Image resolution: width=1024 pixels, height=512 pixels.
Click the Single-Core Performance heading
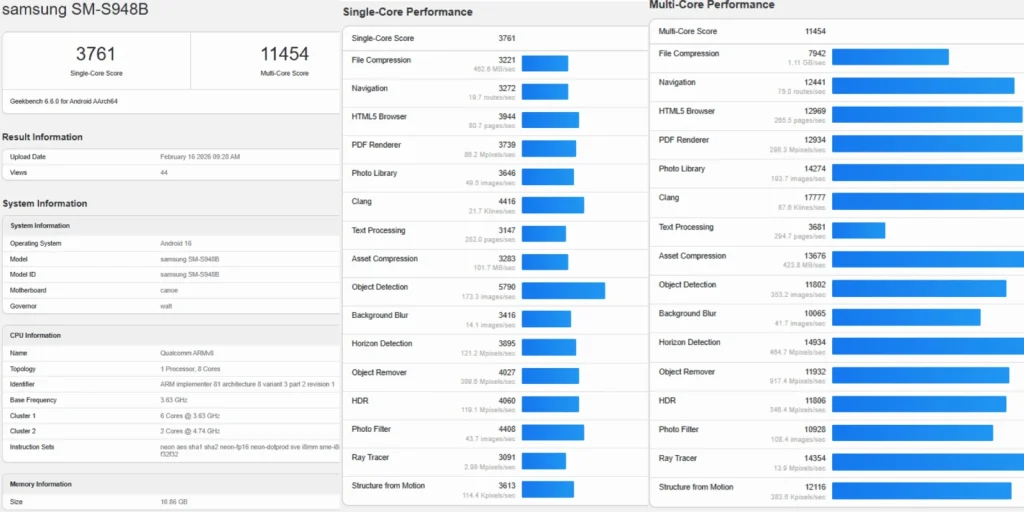407,12
